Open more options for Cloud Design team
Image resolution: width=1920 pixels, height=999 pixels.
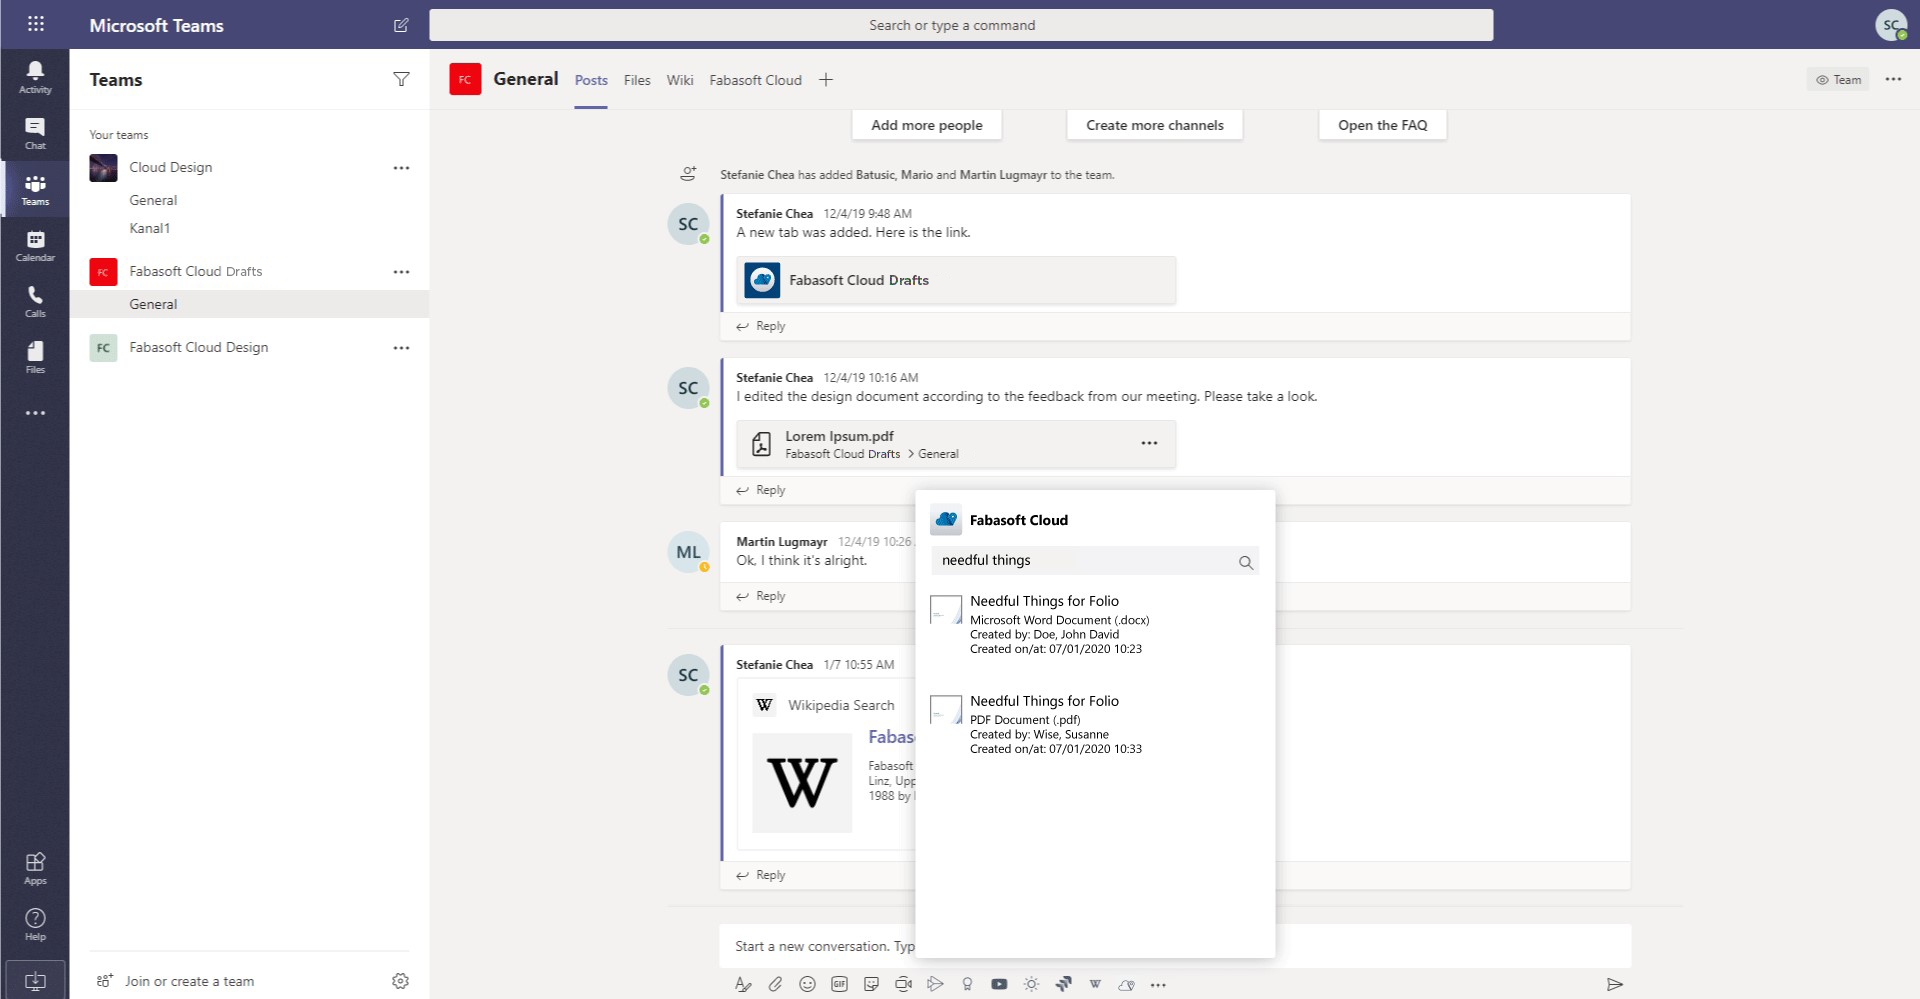tap(401, 168)
